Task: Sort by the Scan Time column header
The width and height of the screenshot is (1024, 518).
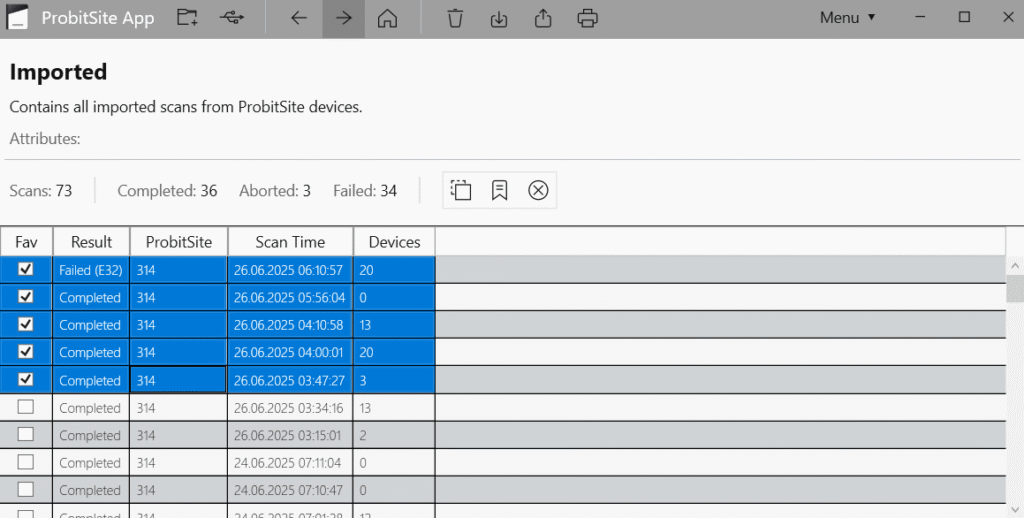Action: [291, 242]
